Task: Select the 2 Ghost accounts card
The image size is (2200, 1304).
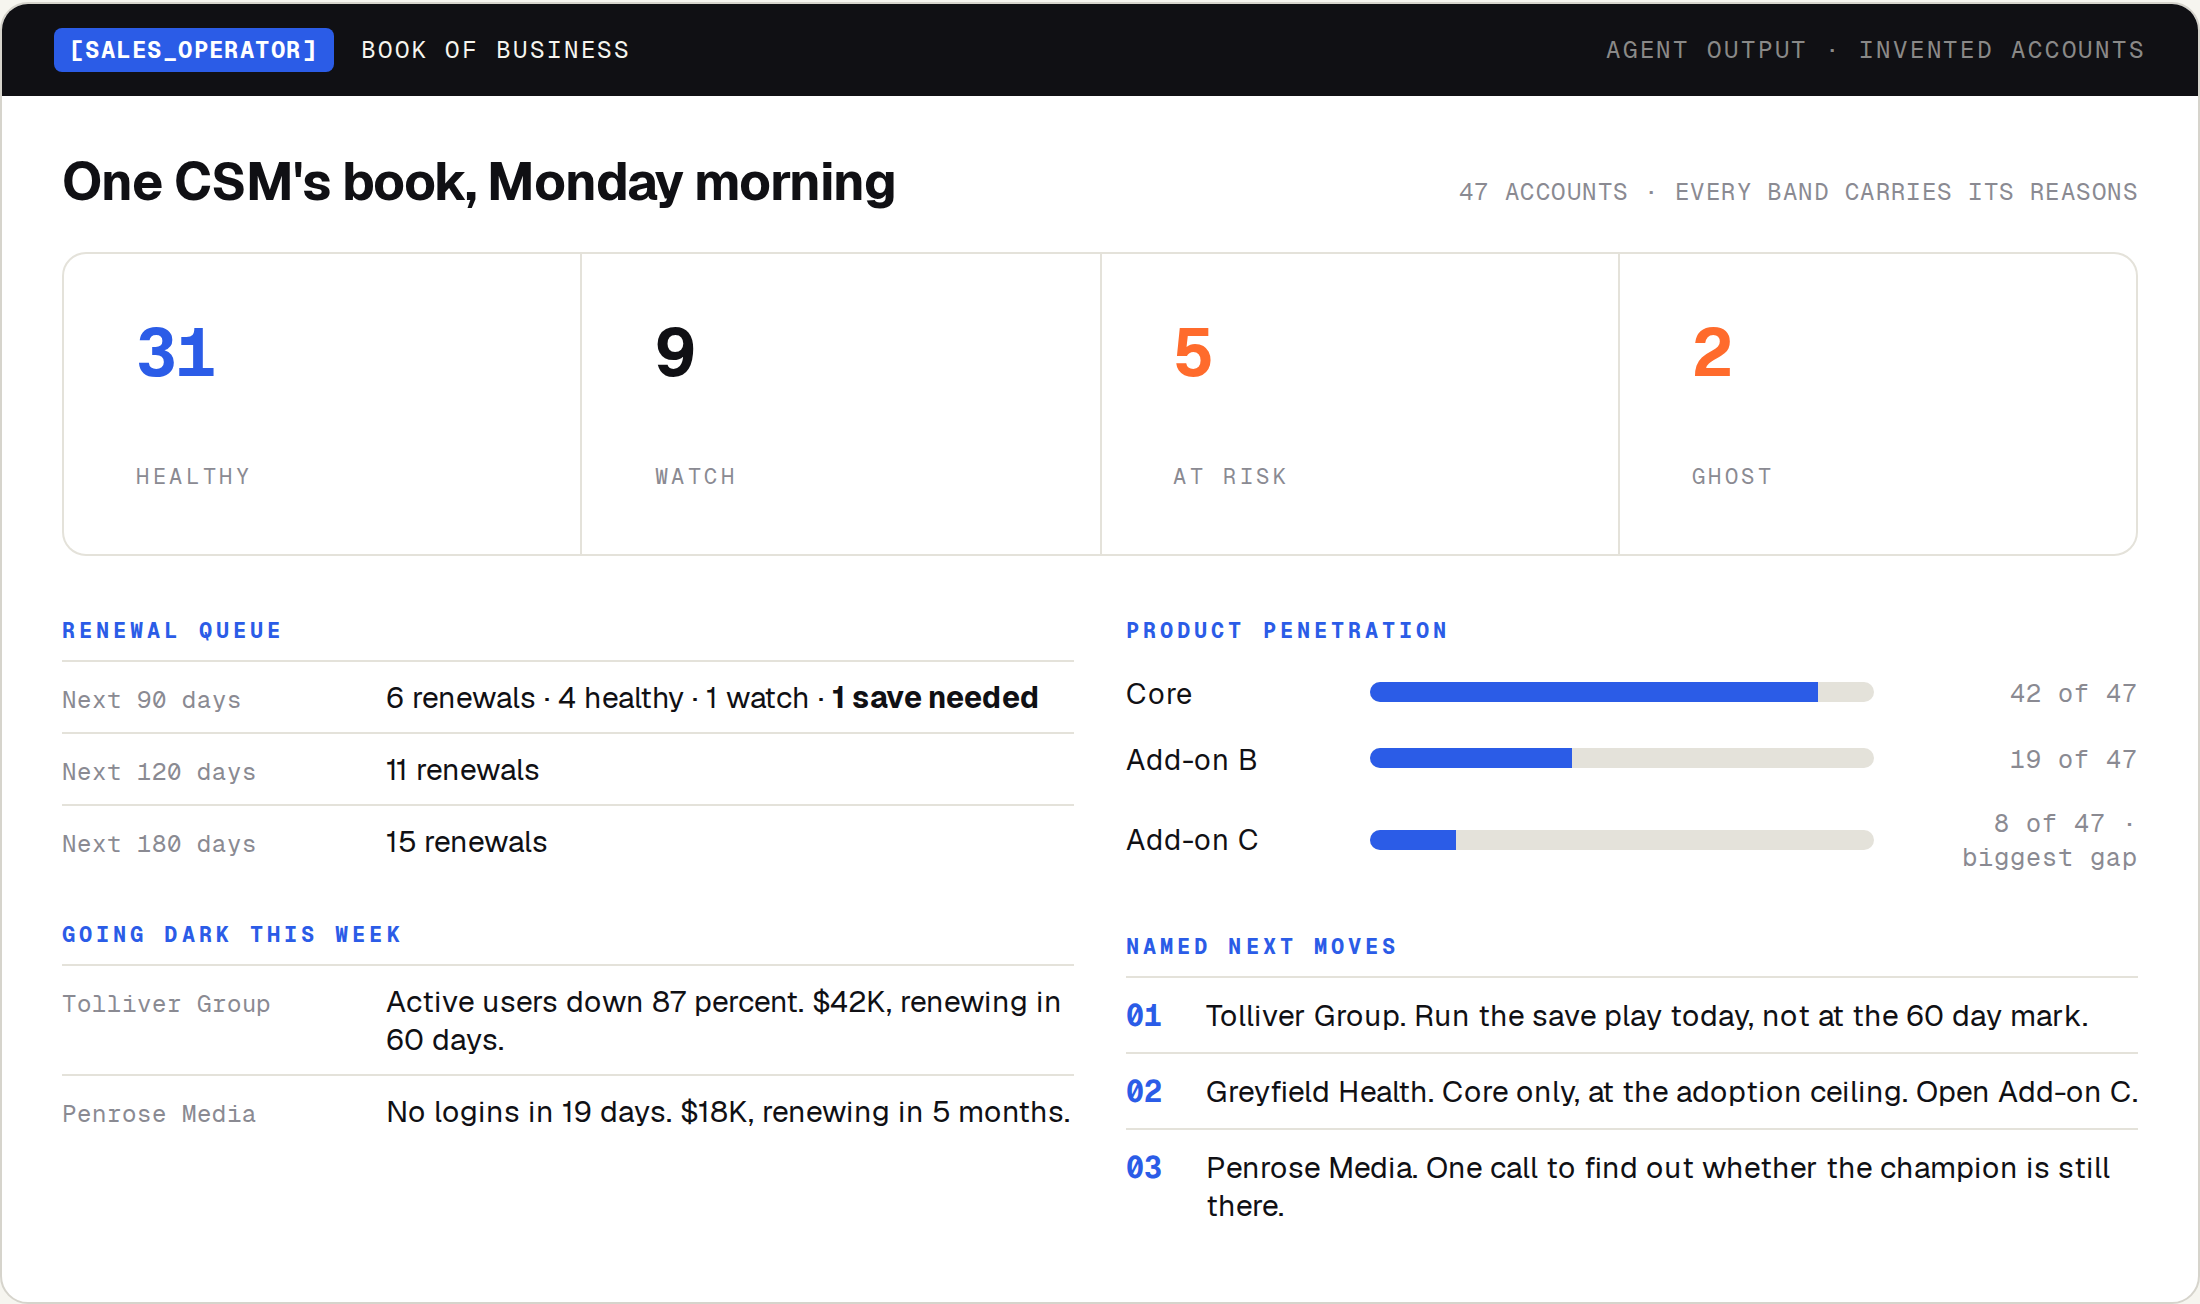Action: click(x=1878, y=404)
